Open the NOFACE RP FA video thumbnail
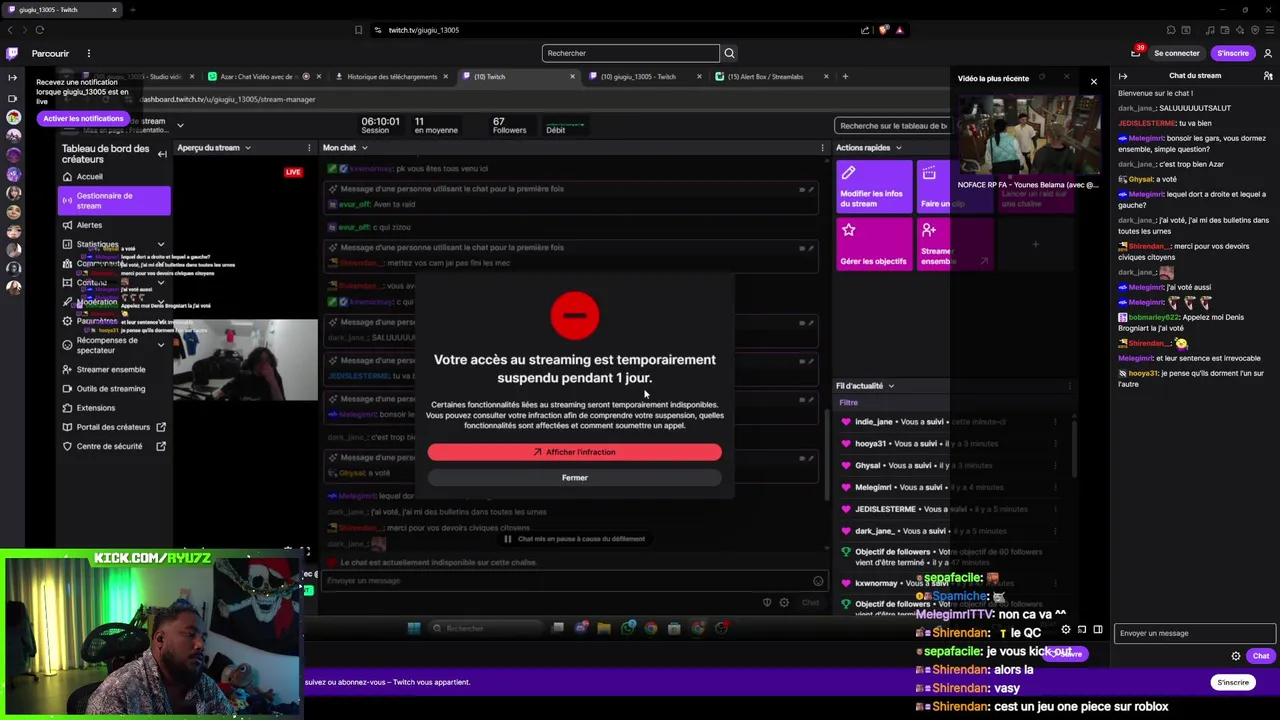Screen dimensions: 1280x720 (x=1028, y=136)
